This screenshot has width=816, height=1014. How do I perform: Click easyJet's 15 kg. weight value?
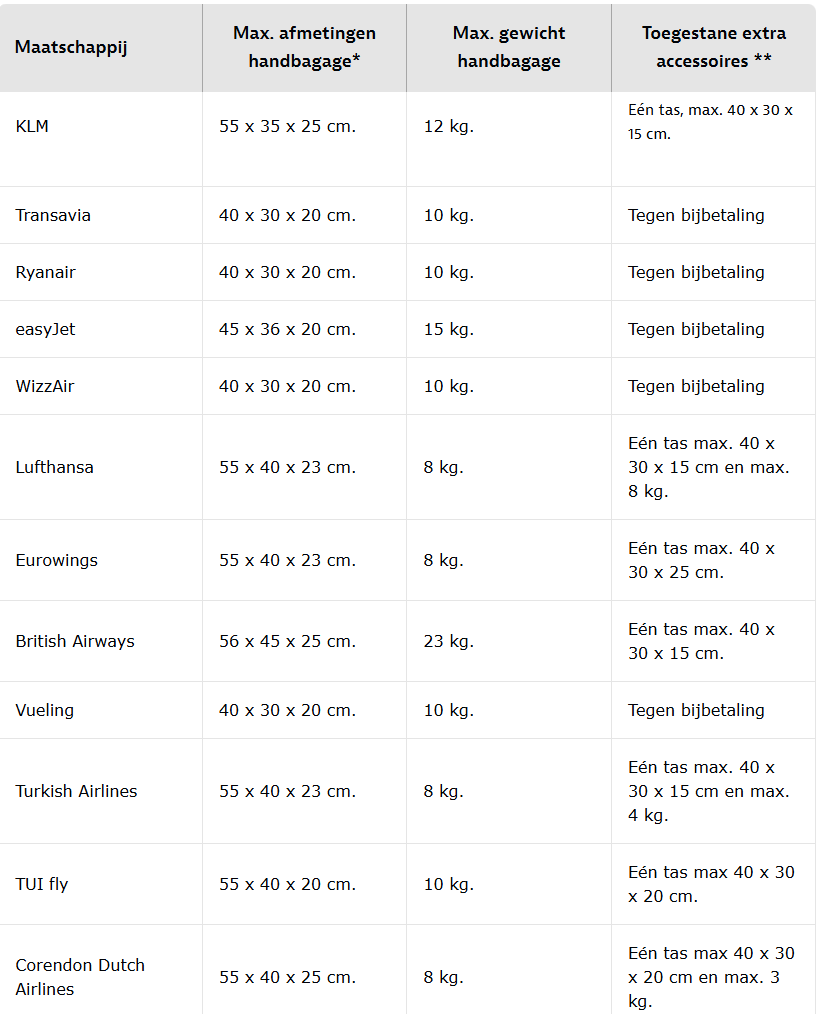coord(448,329)
